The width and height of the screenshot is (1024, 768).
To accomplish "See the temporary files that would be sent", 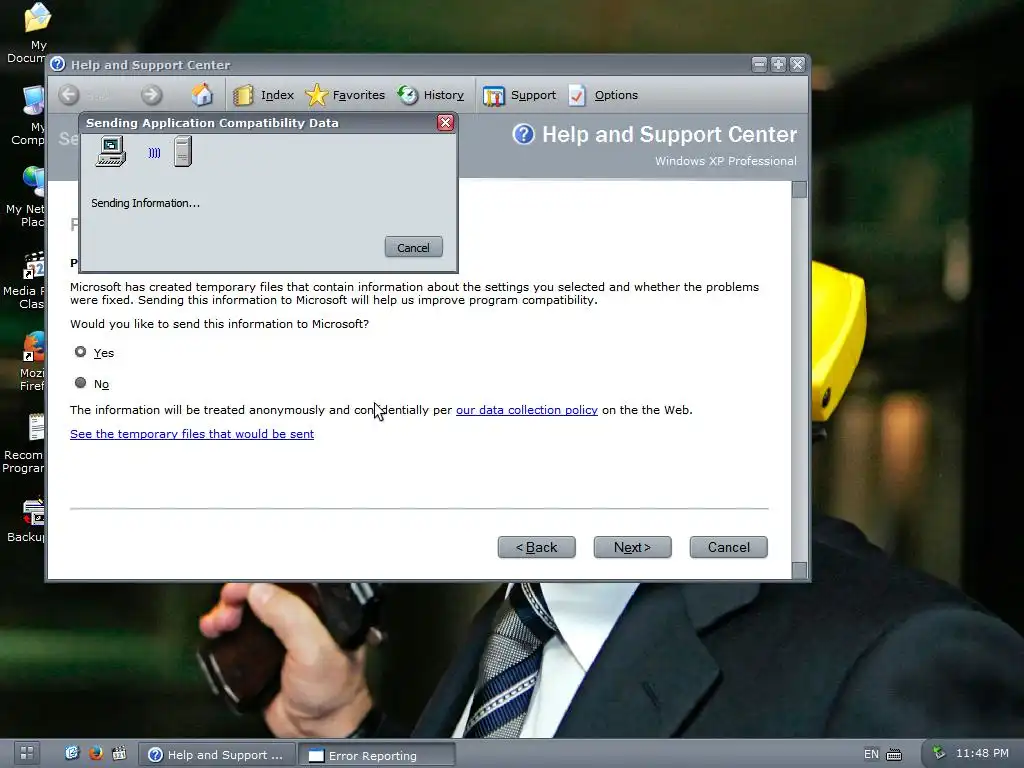I will coord(192,434).
